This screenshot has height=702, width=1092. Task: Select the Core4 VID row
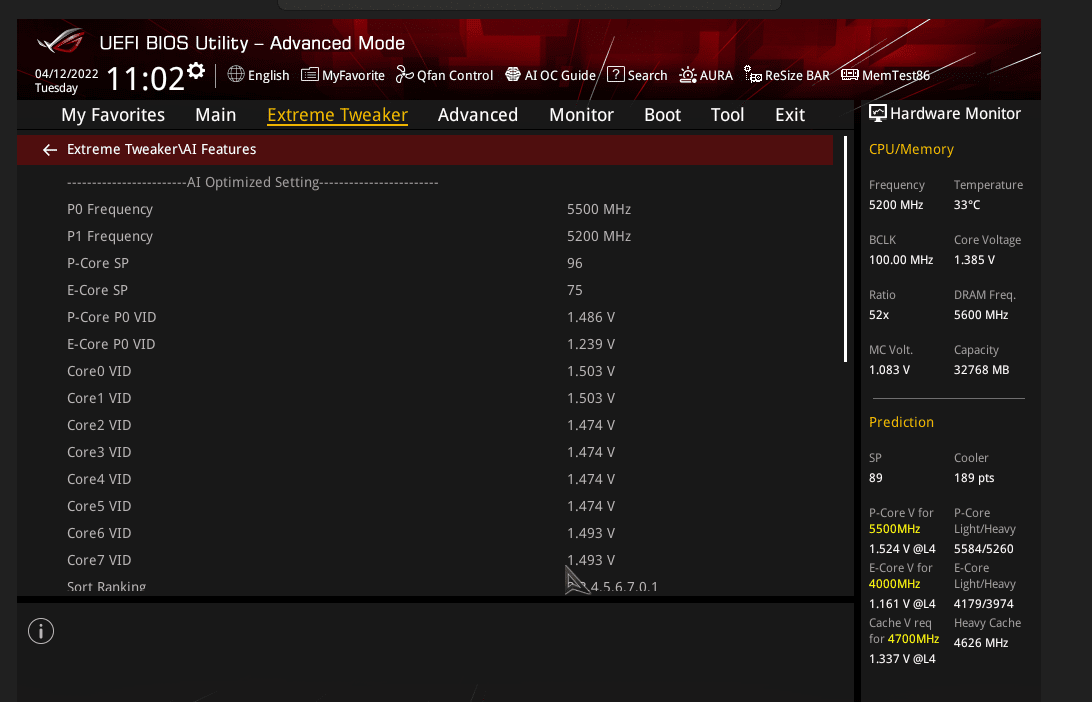pyautogui.click(x=425, y=479)
